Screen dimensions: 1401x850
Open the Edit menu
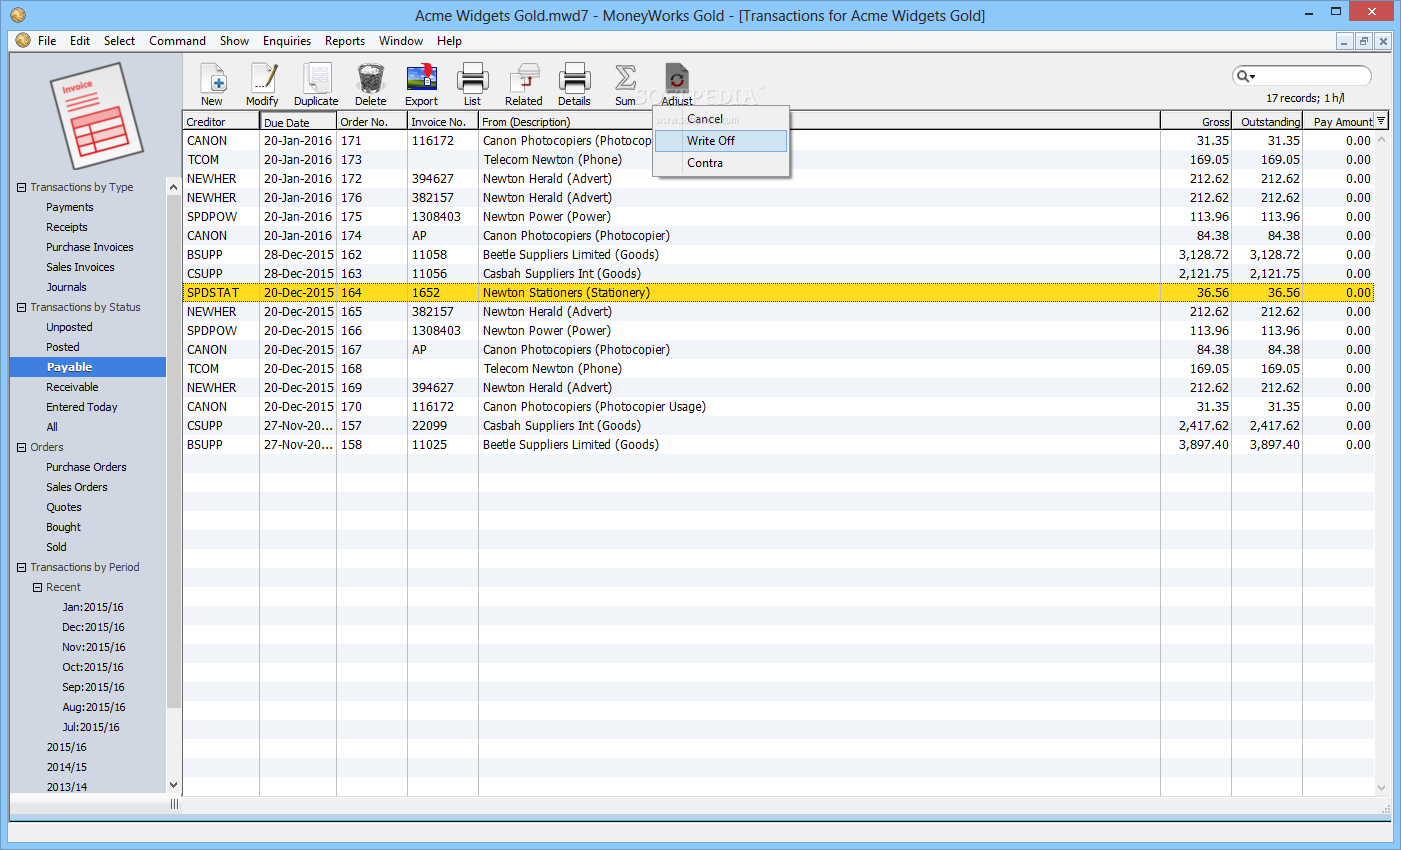click(80, 41)
